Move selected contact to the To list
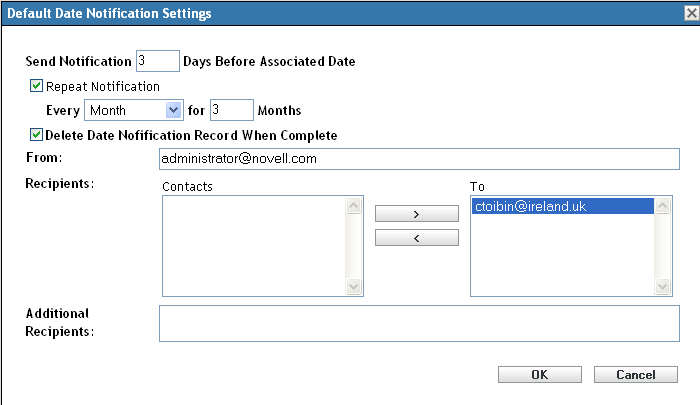 point(415,214)
